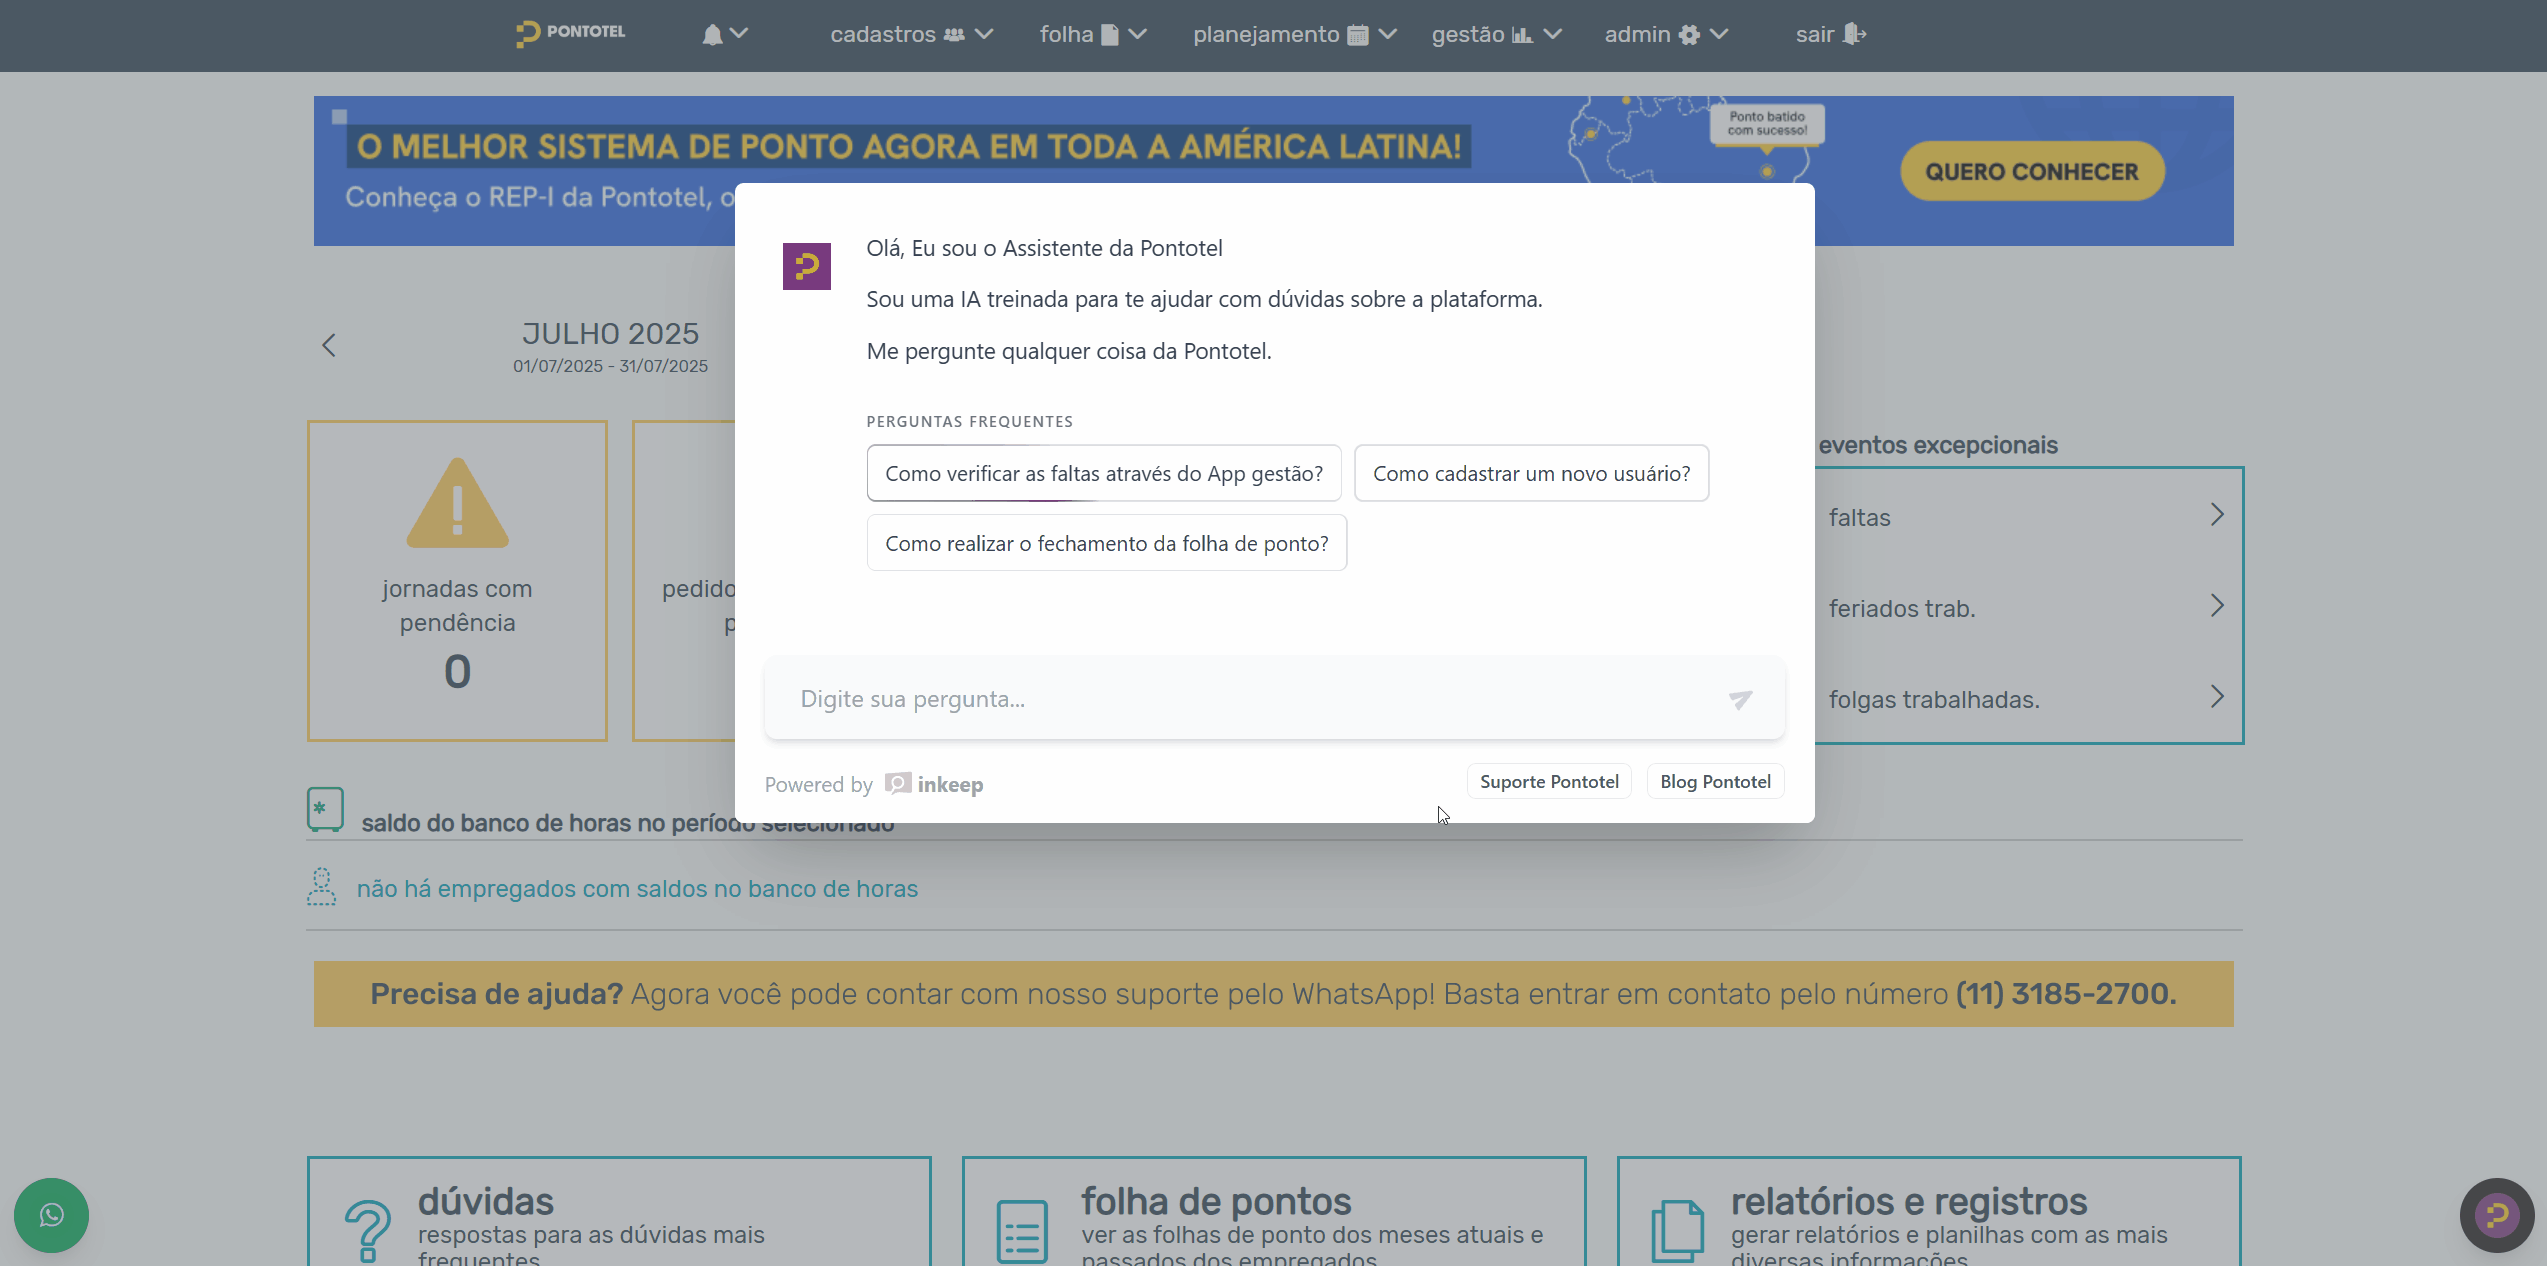Viewport: 2547px width, 1266px height.
Task: Click the cadastros people icon
Action: 954,35
